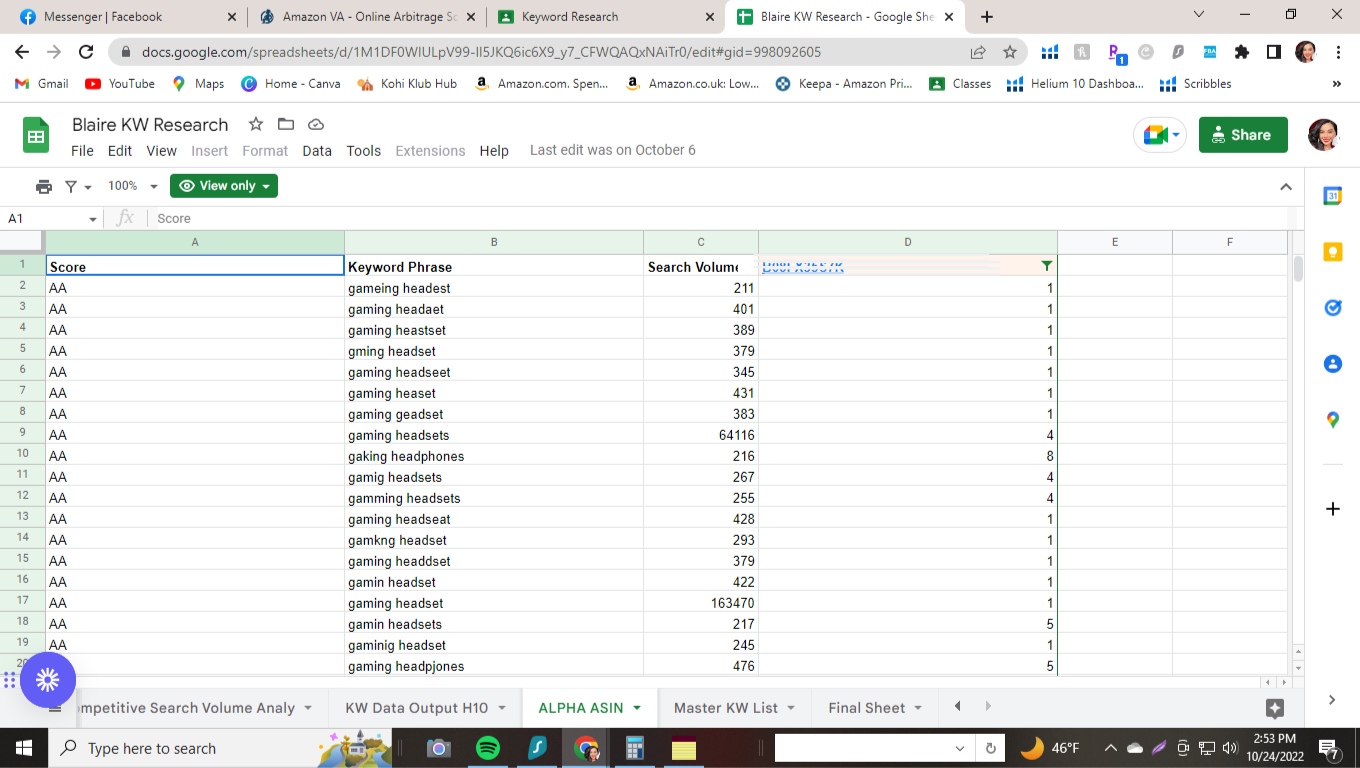Switch to the Master KW List sheet
The image size is (1360, 768).
click(x=726, y=708)
